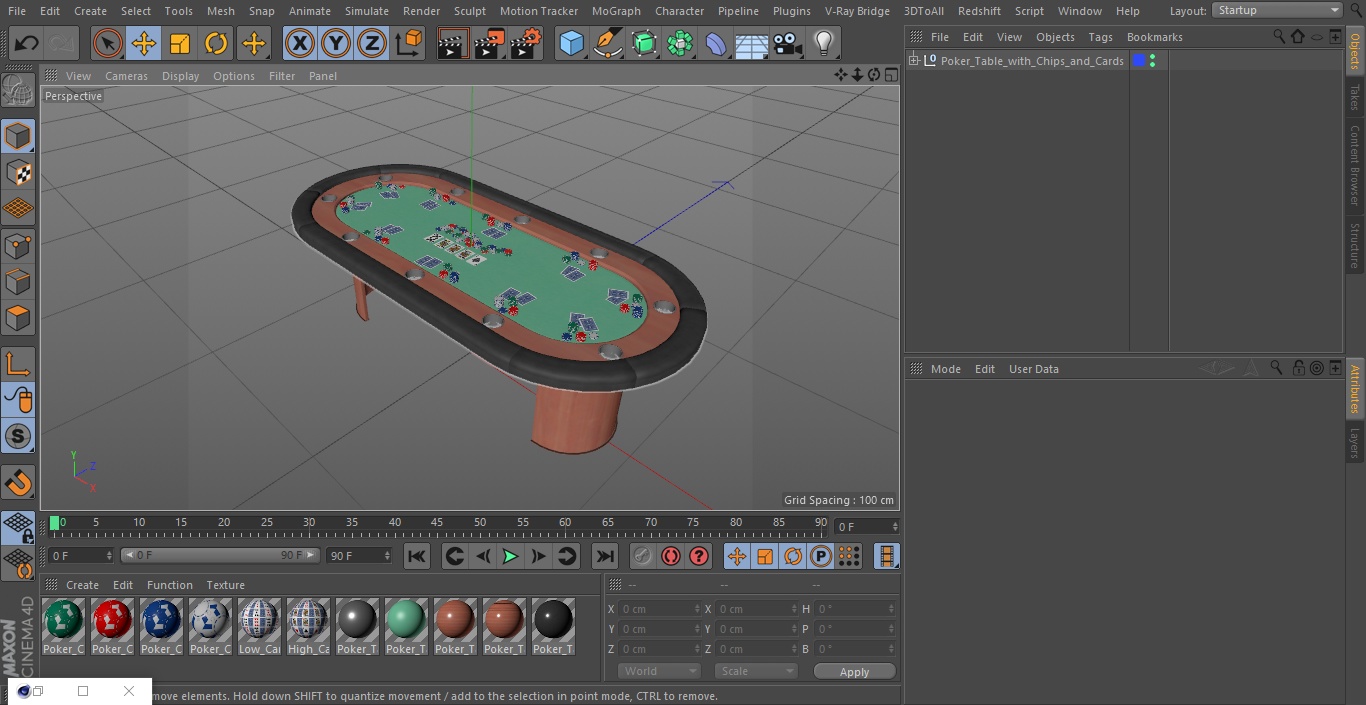This screenshot has width=1366, height=705.
Task: Add a Light object
Action: (x=824, y=43)
